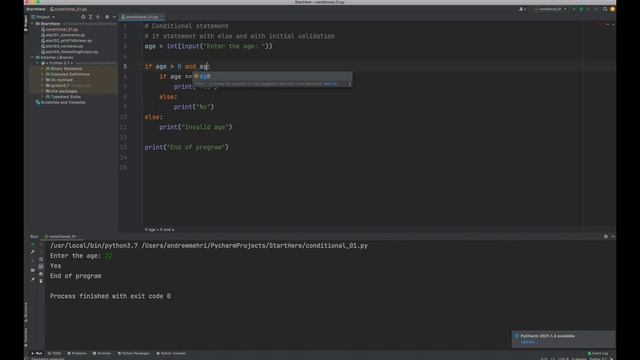Expand the site-packages node

[42, 91]
